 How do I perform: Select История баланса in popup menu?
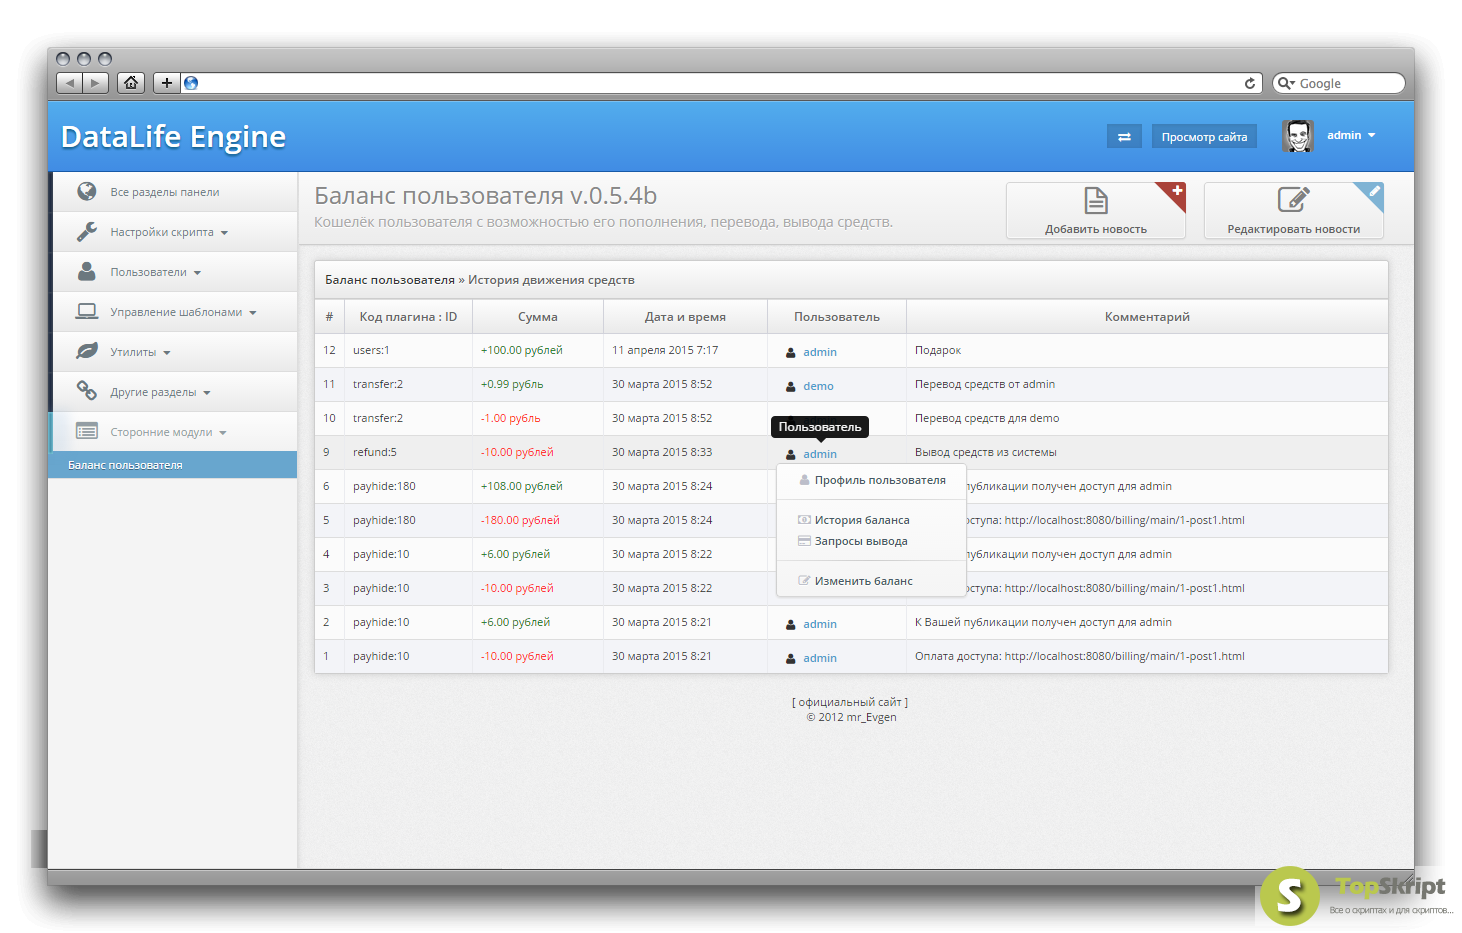[x=871, y=520]
